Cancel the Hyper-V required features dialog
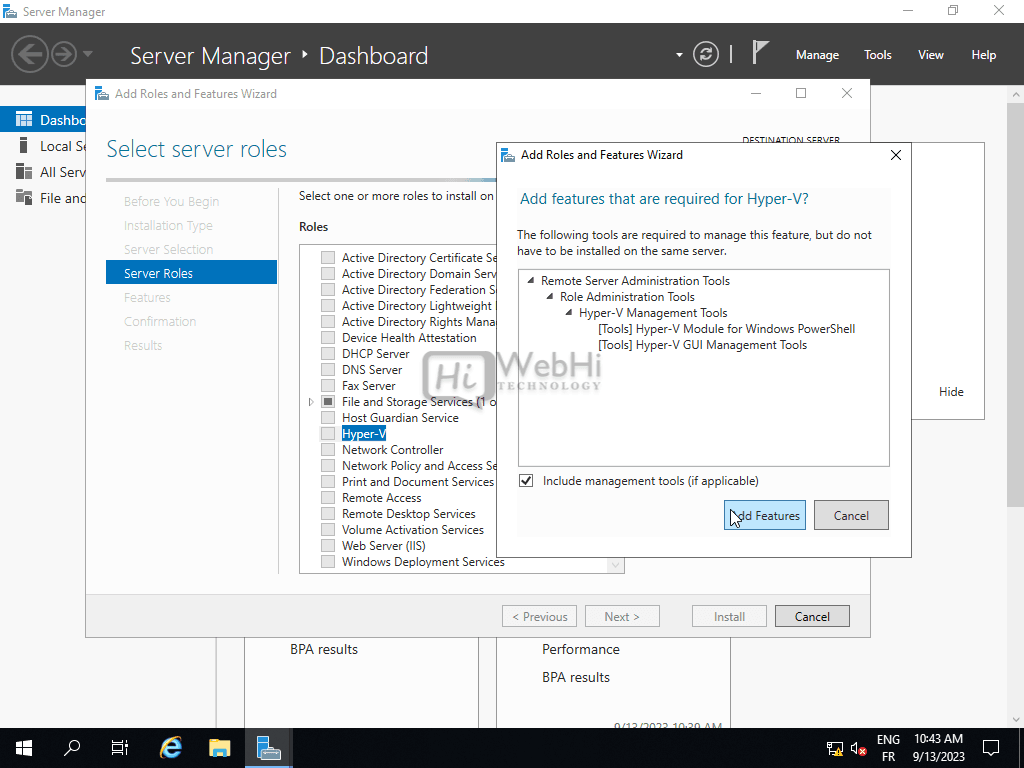This screenshot has width=1024, height=768. 851,516
